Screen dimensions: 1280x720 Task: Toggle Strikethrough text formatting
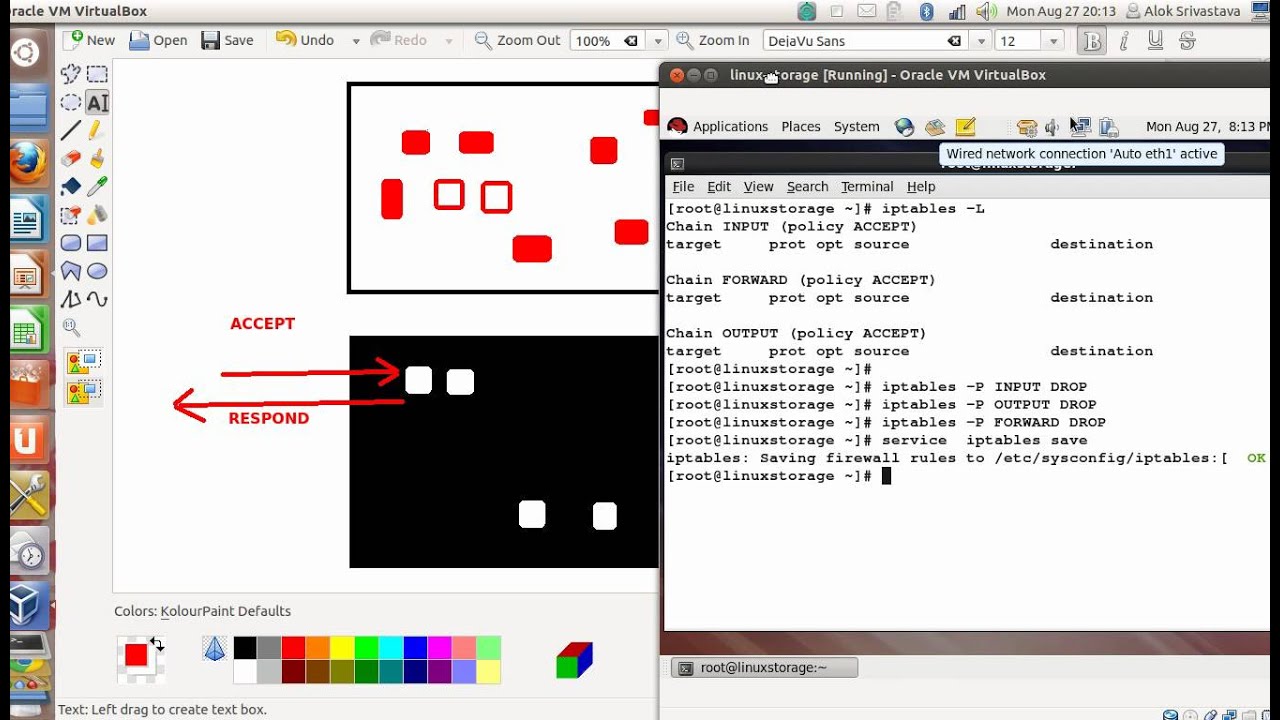(x=1187, y=41)
